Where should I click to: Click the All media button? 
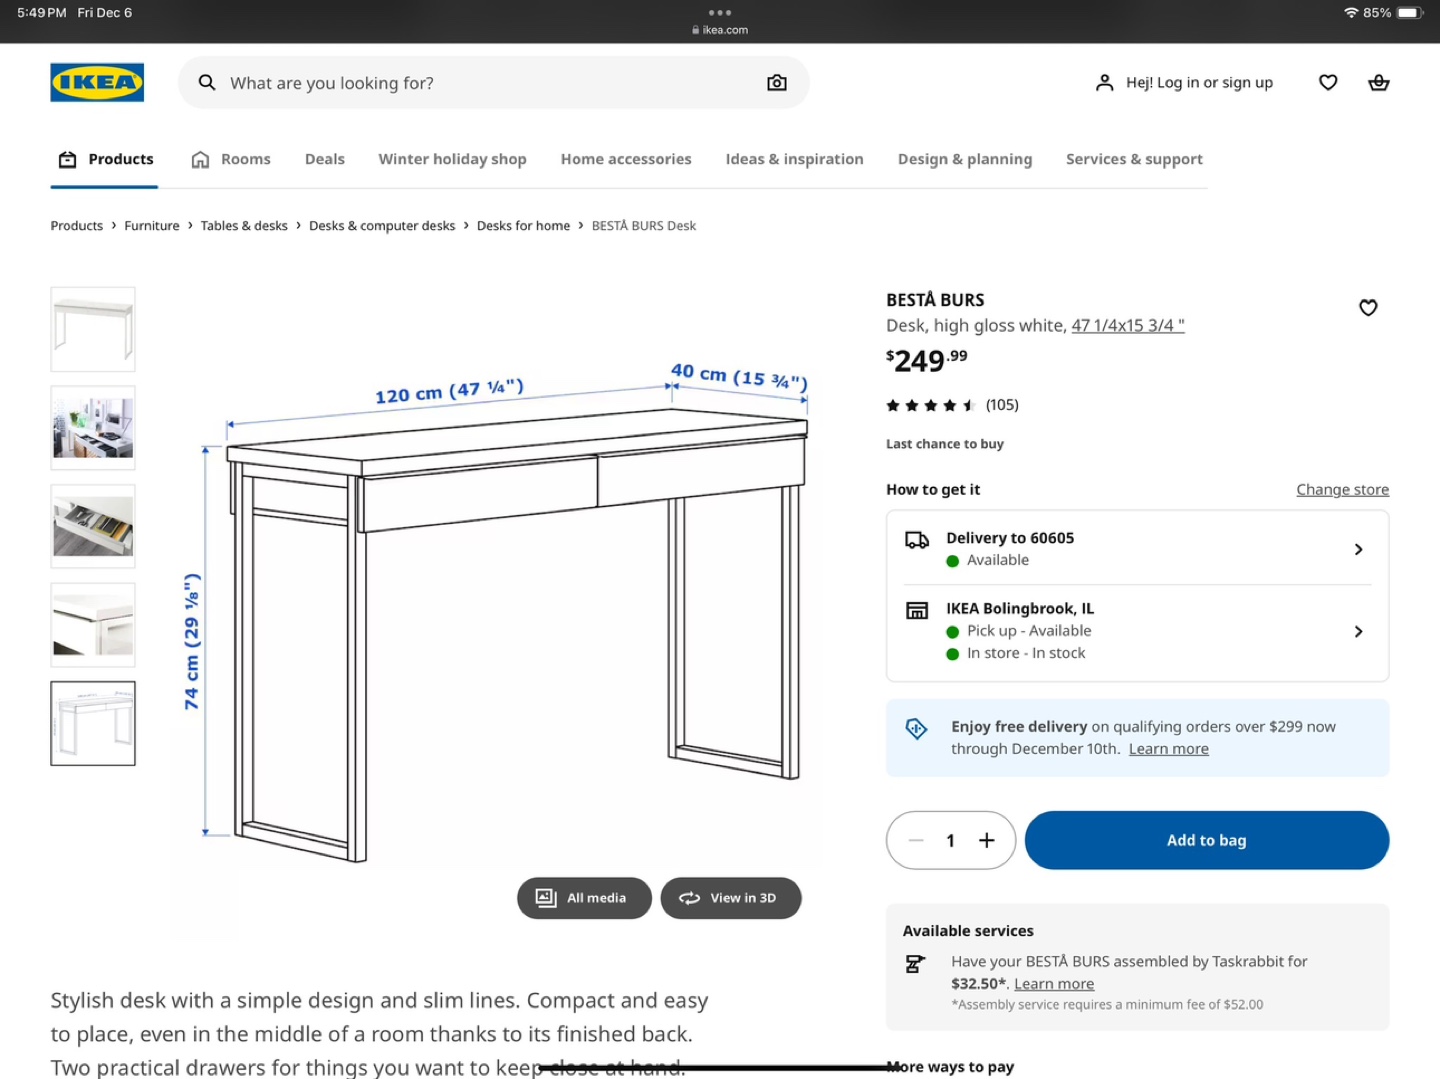click(584, 898)
